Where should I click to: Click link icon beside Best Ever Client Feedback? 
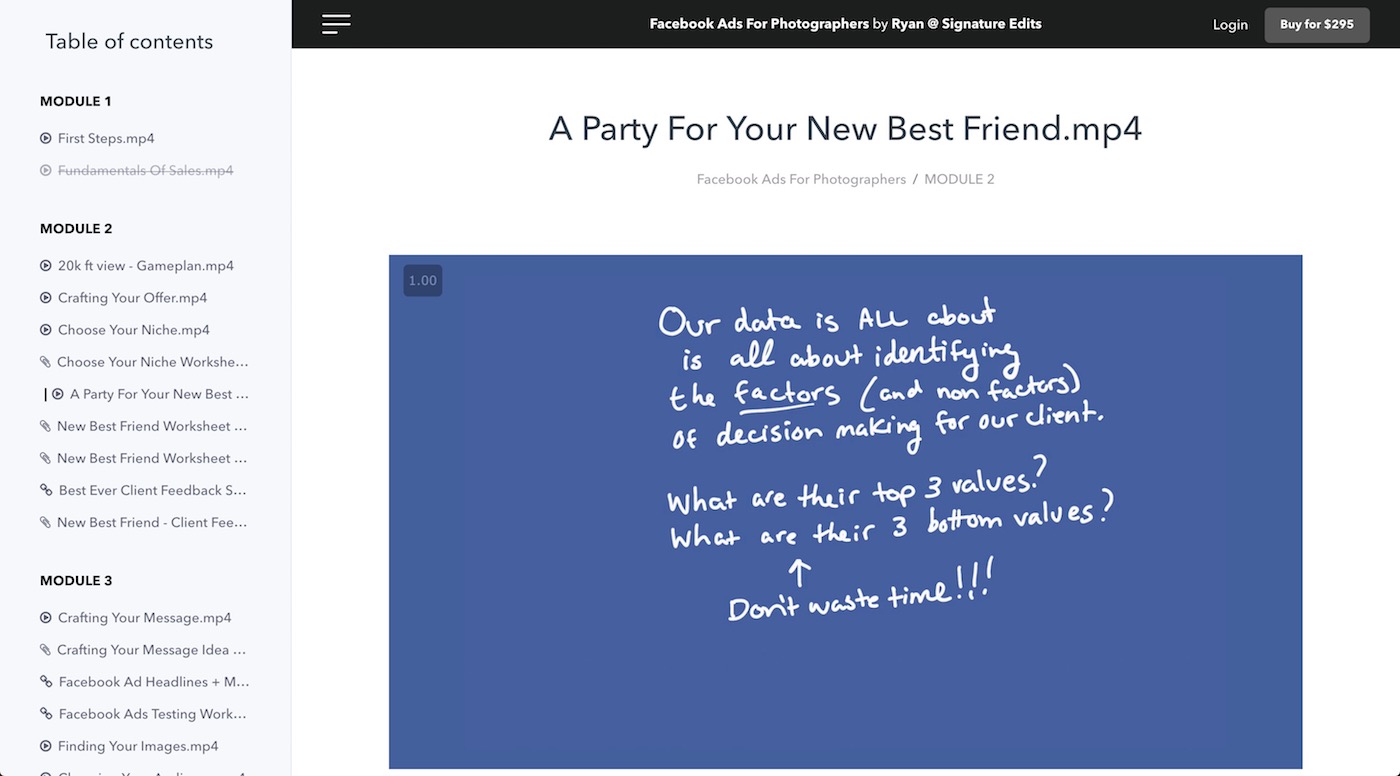[46, 490]
